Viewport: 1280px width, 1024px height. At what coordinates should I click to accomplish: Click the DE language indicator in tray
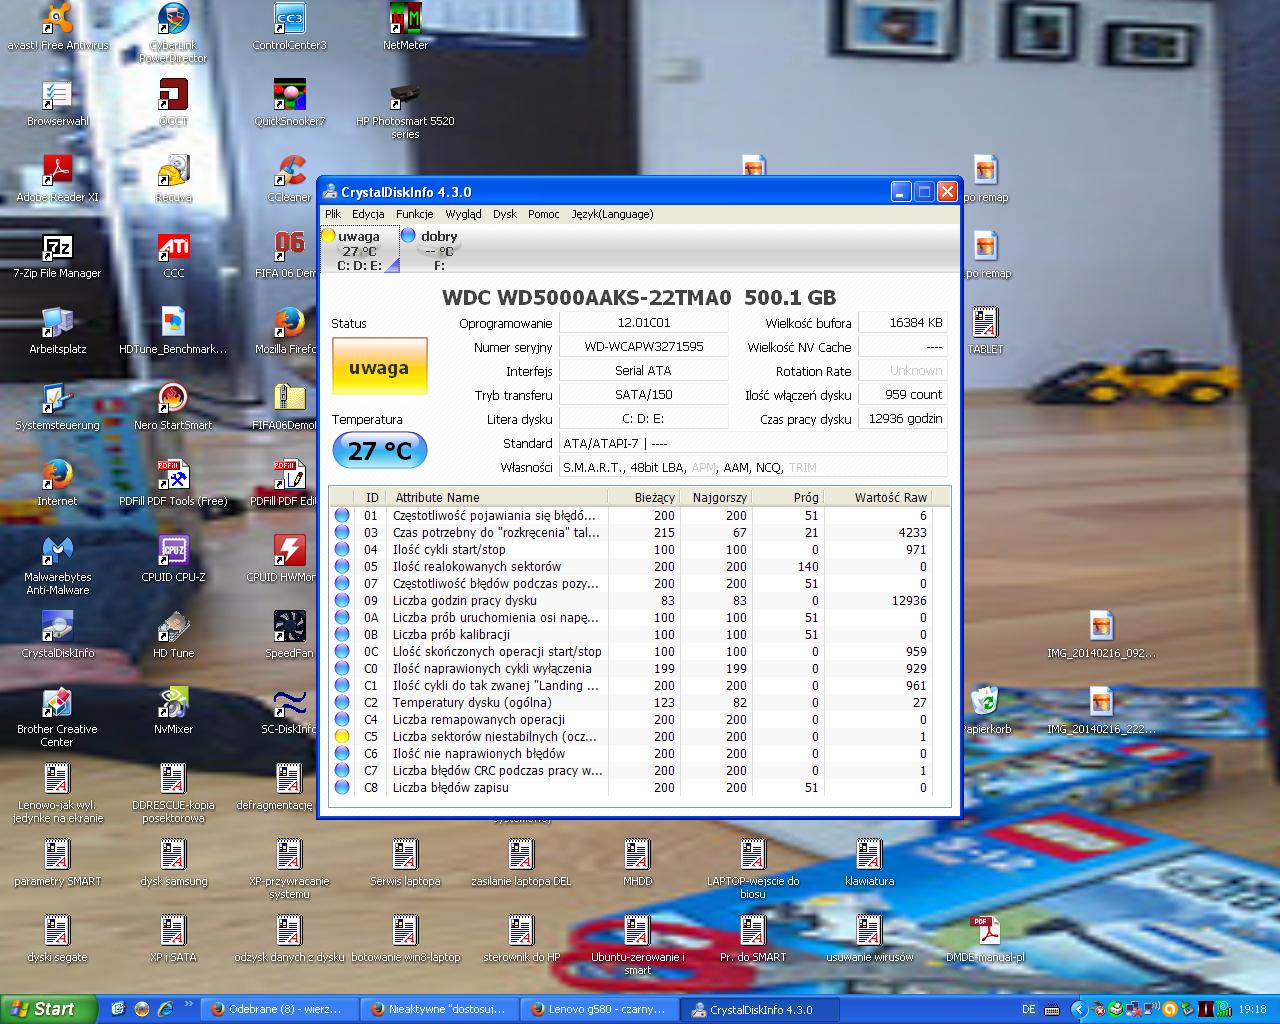click(x=1029, y=1009)
